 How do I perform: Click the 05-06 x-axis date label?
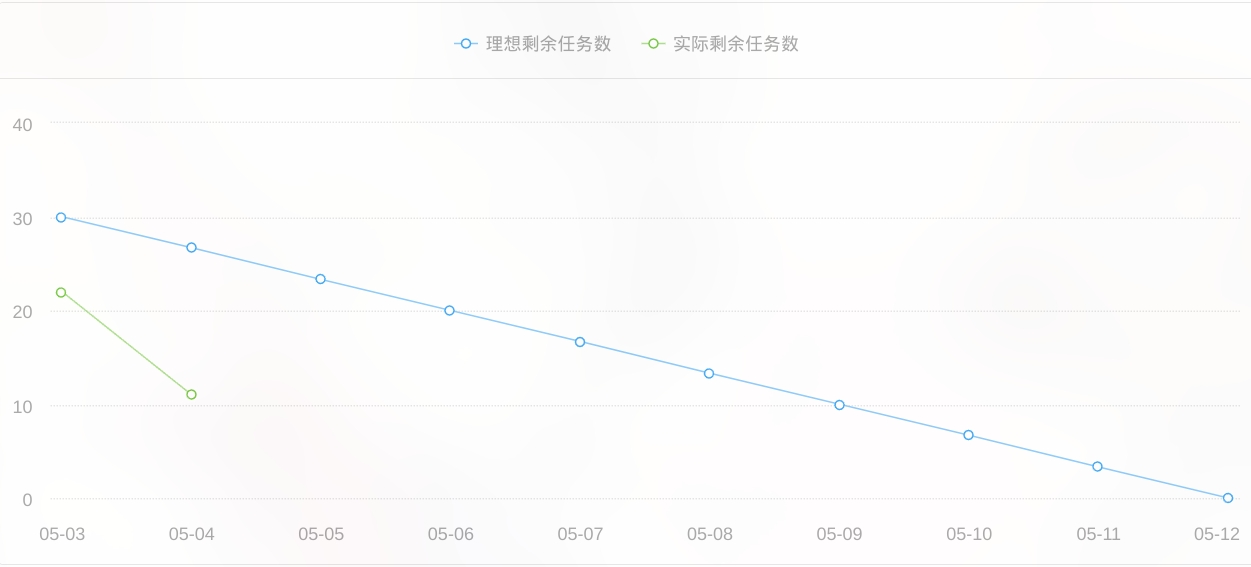[450, 534]
